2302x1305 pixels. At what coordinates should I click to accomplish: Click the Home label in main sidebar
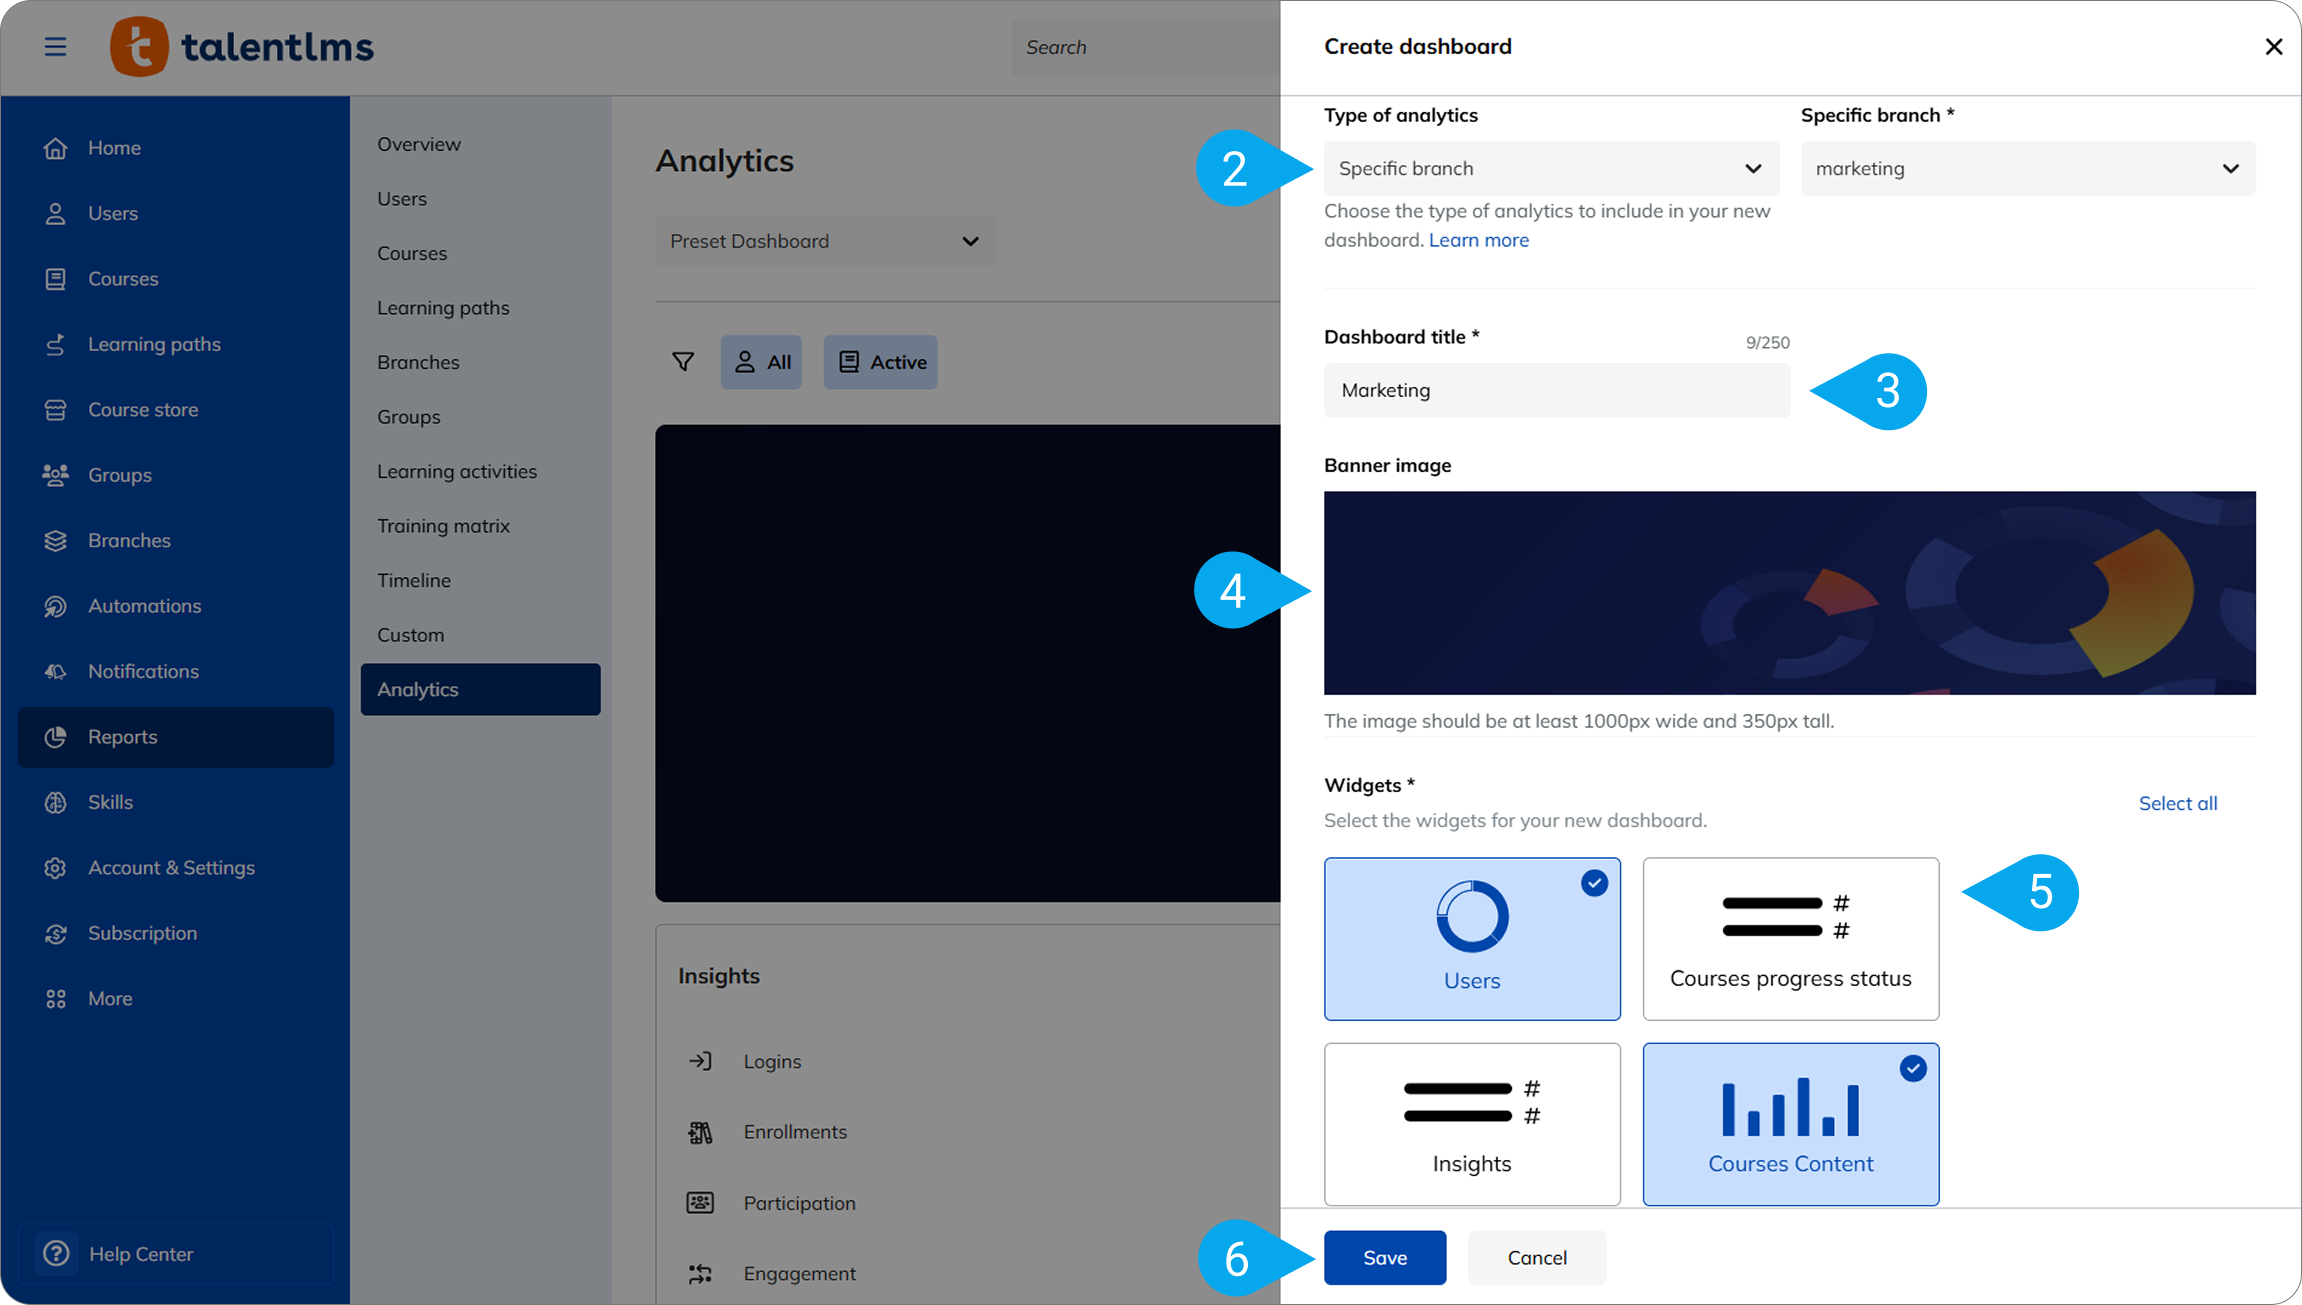click(114, 148)
